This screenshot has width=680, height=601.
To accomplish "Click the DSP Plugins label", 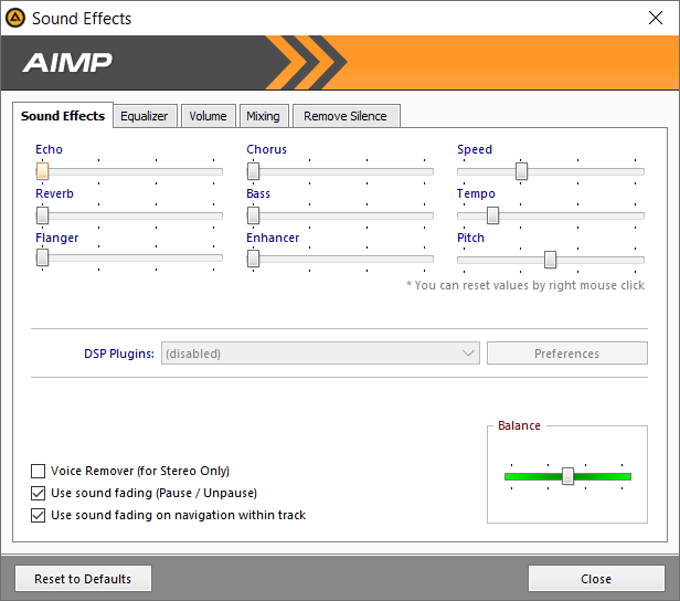I will pyautogui.click(x=119, y=353).
